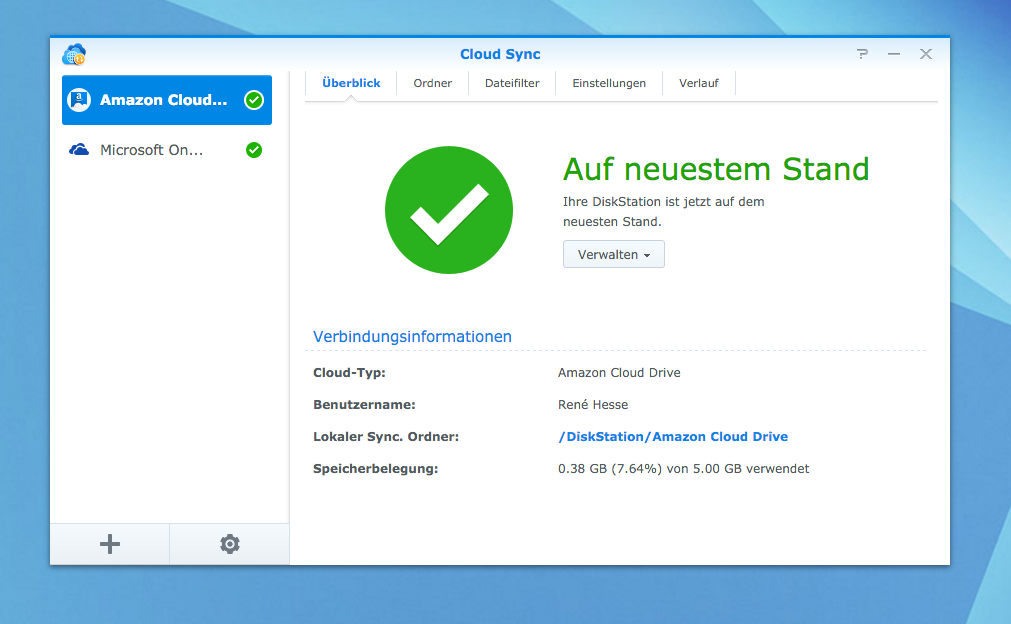This screenshot has width=1011, height=624.
Task: Click the 'Auf neuestem Stand' status heading
Action: pyautogui.click(x=716, y=170)
